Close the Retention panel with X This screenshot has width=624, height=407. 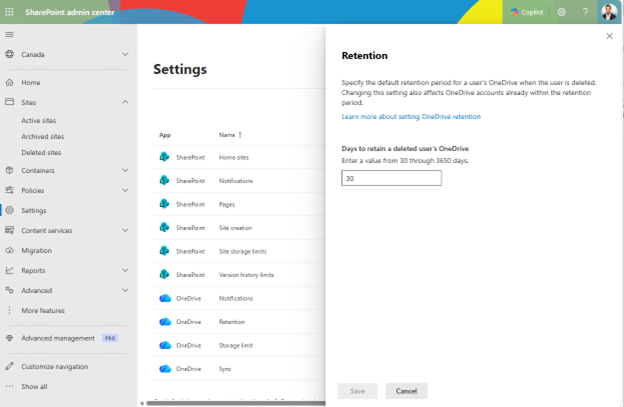[x=609, y=36]
